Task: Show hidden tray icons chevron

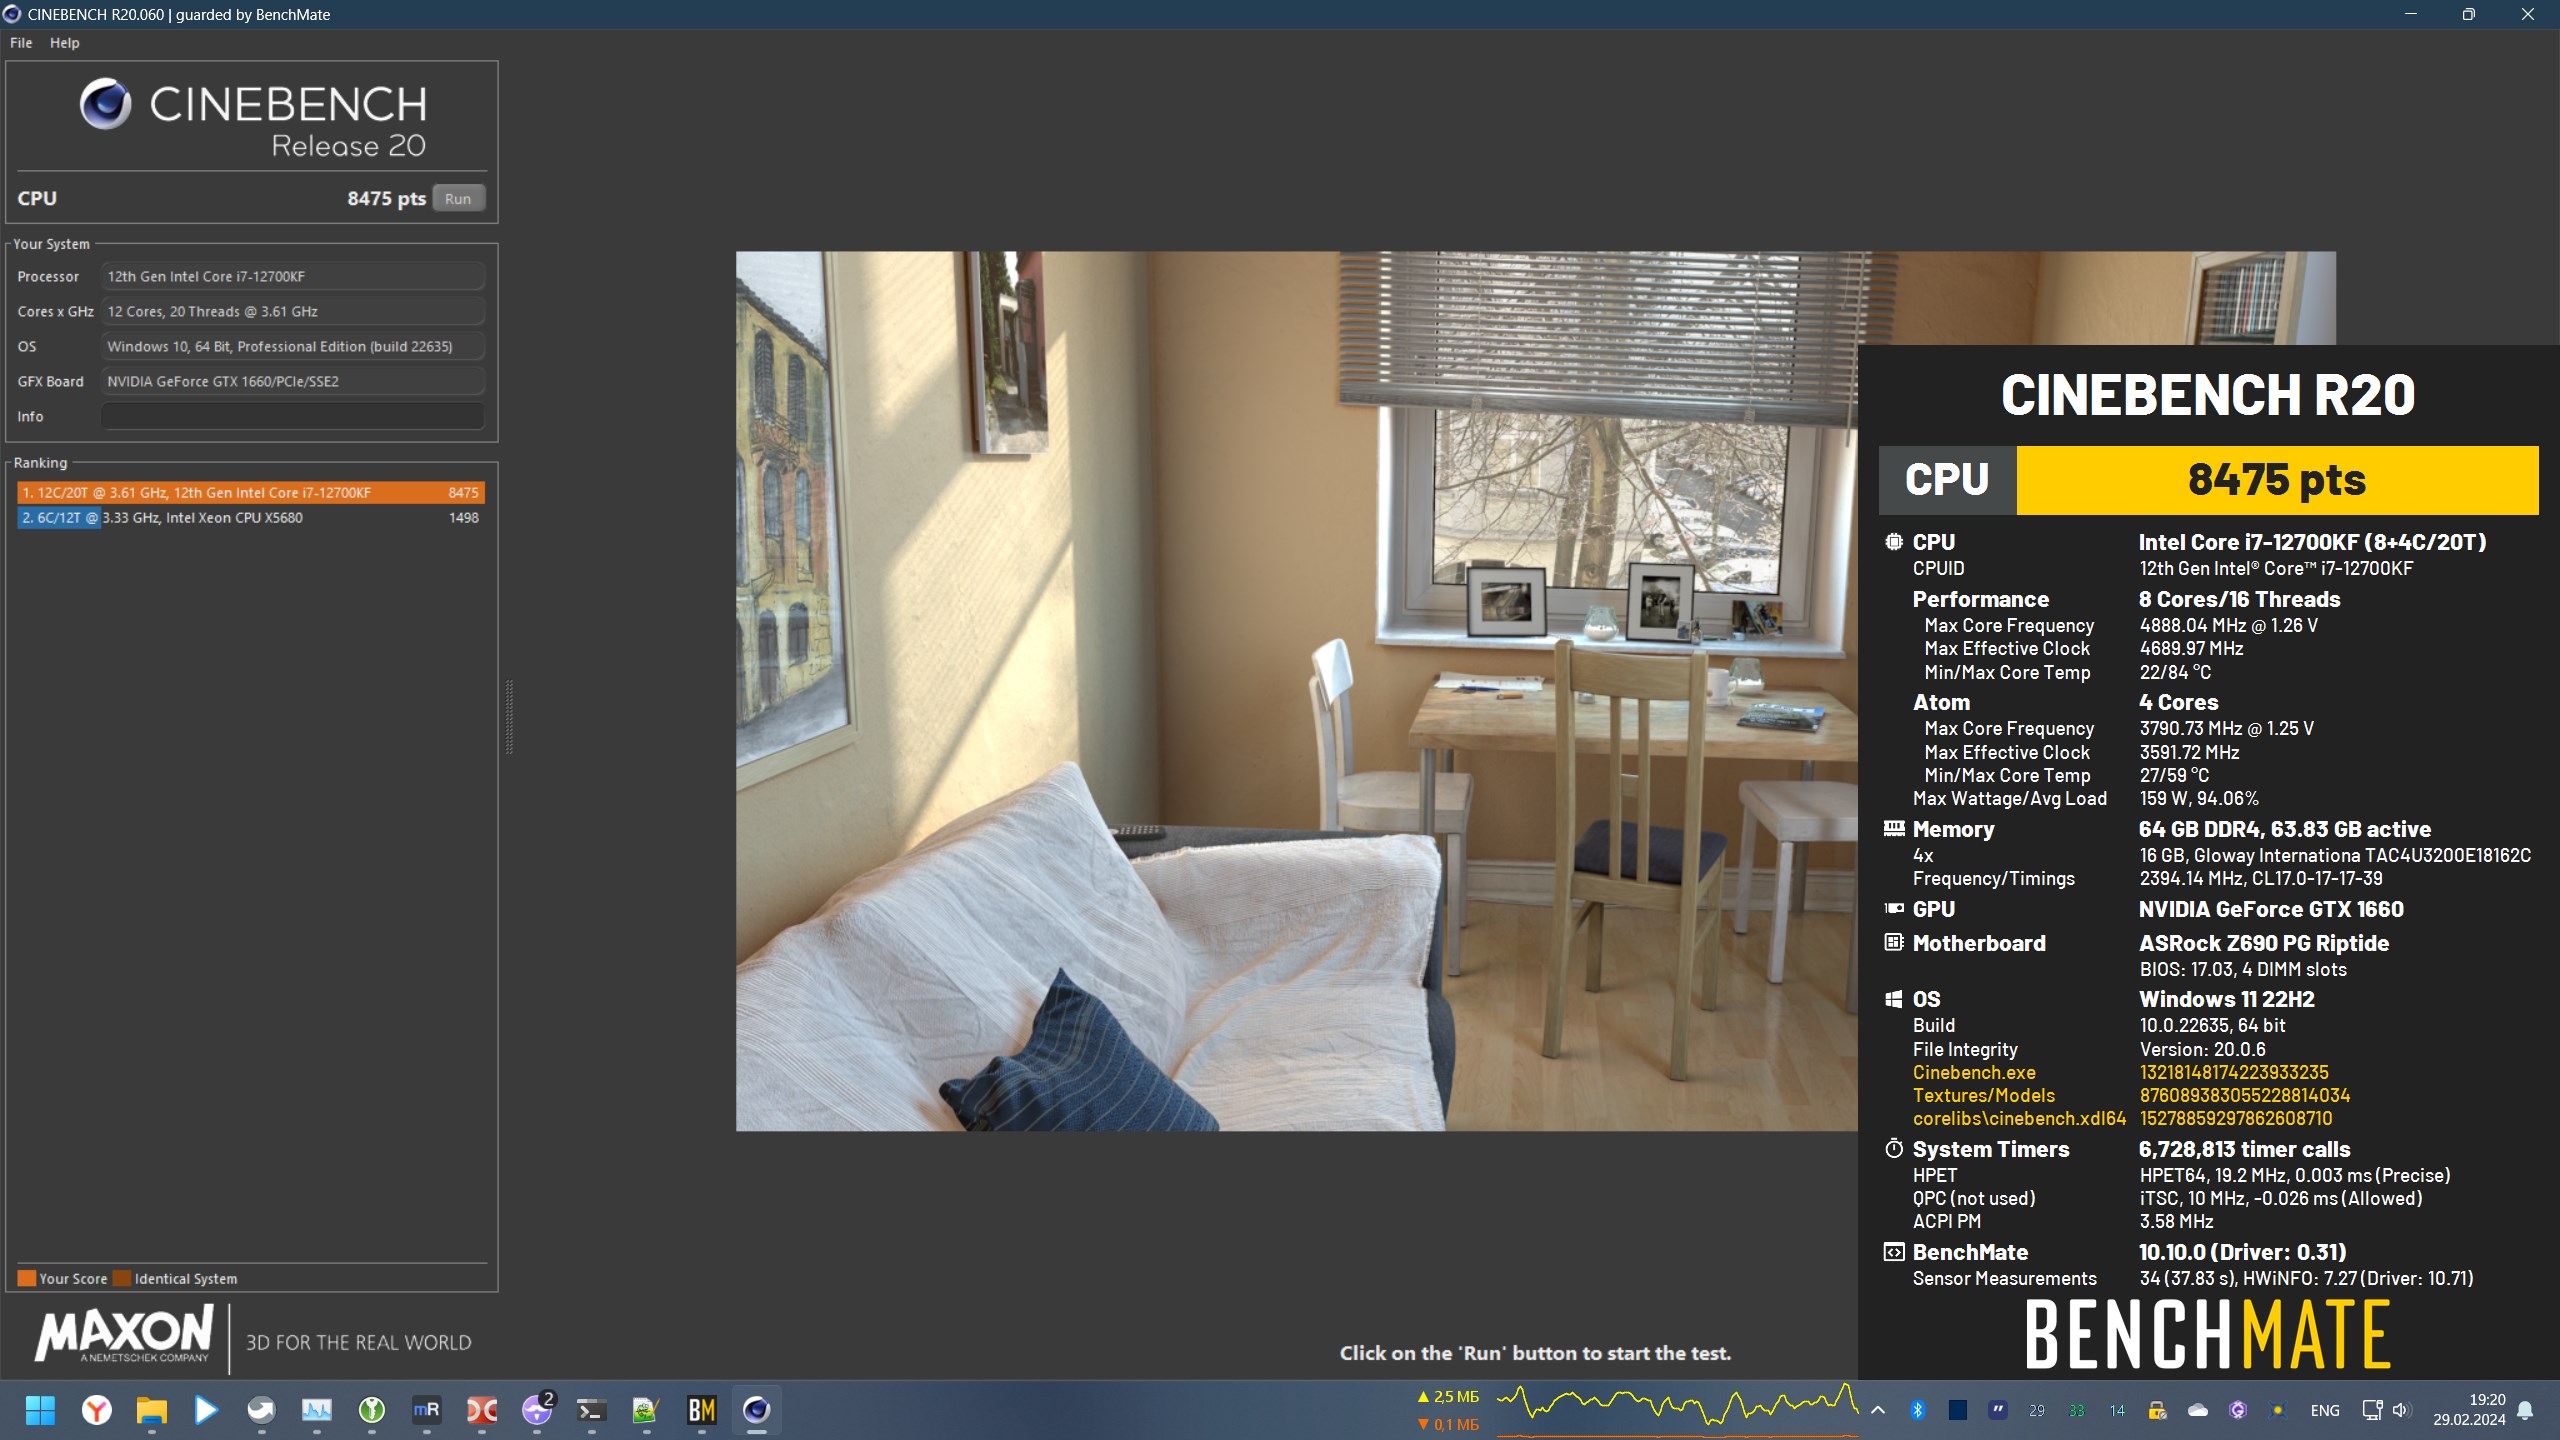Action: pyautogui.click(x=1878, y=1410)
